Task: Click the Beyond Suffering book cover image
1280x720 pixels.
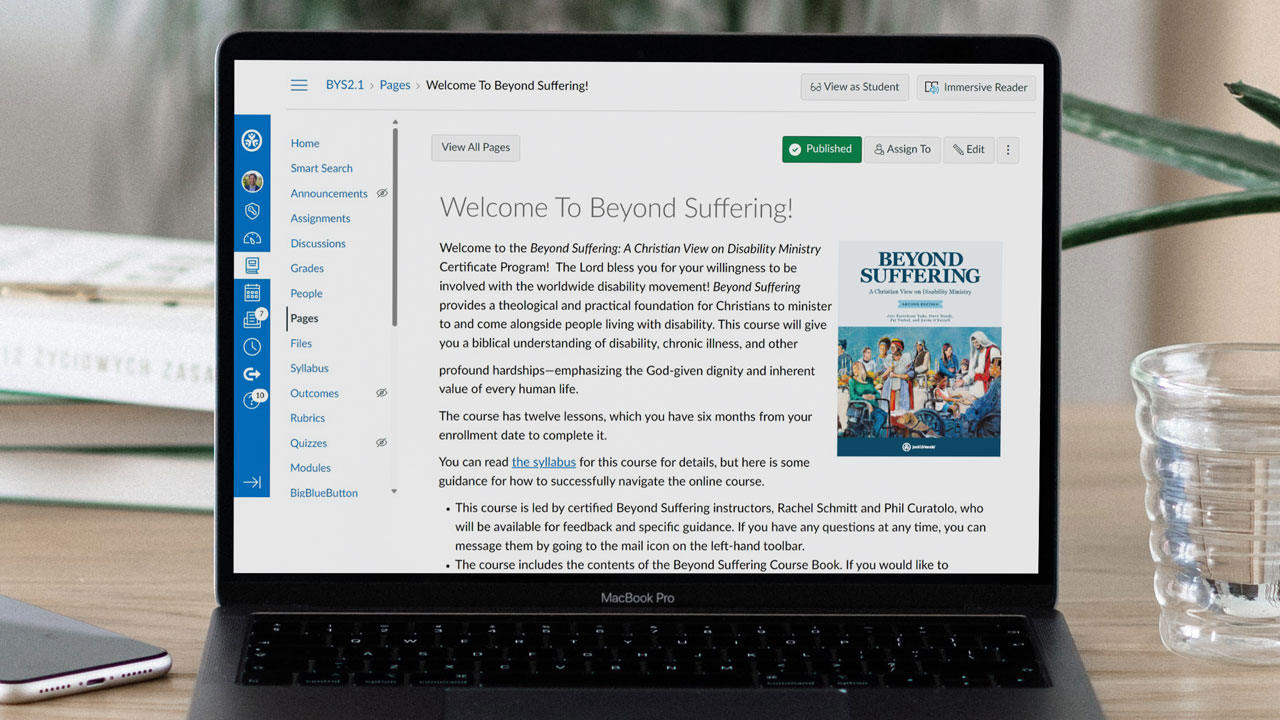Action: (919, 349)
